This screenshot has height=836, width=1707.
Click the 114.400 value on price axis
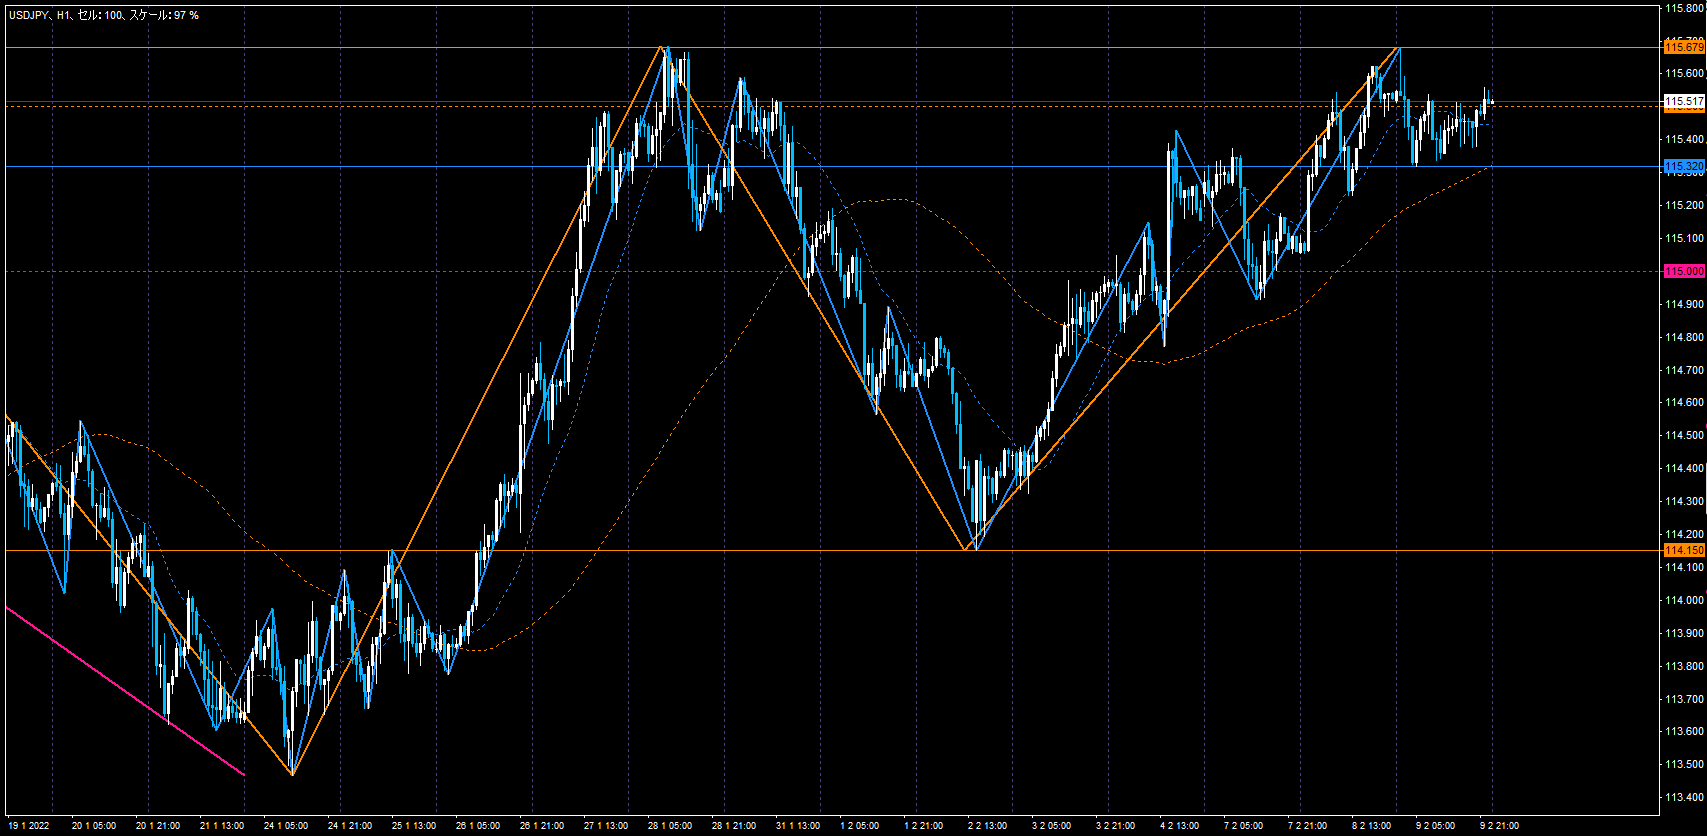point(1684,468)
